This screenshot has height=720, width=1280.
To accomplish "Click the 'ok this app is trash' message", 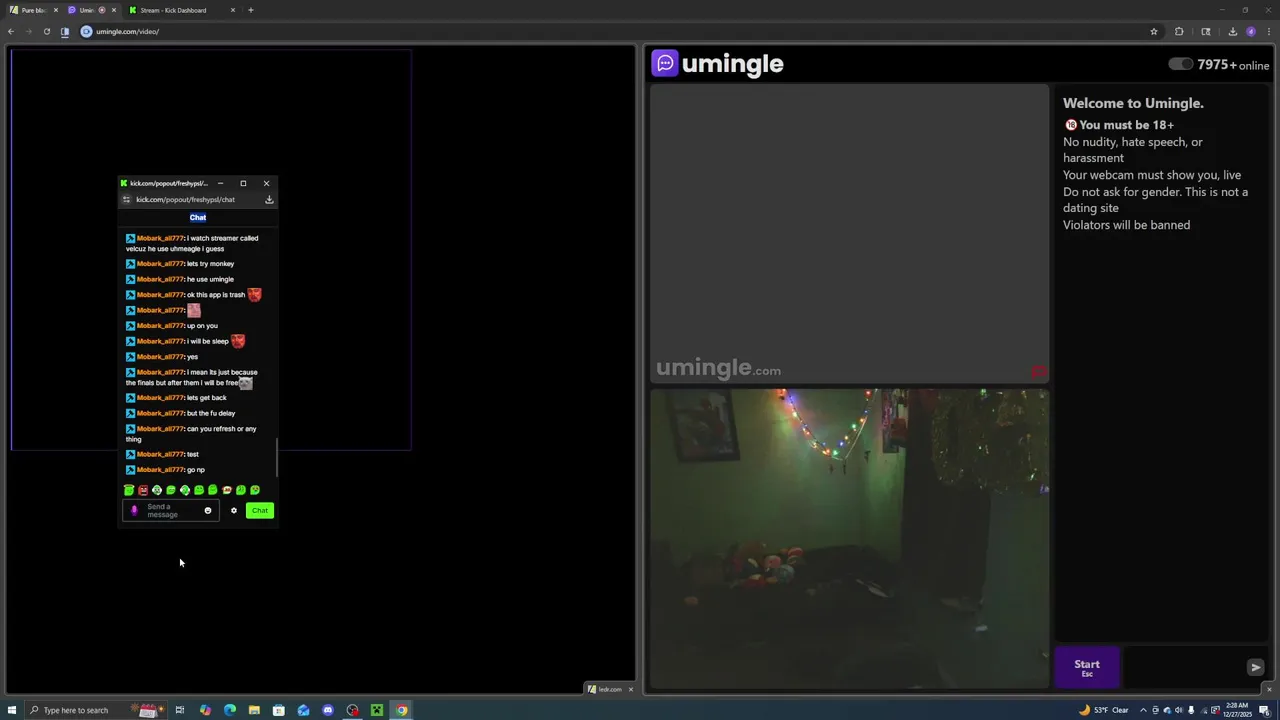I will tap(194, 295).
